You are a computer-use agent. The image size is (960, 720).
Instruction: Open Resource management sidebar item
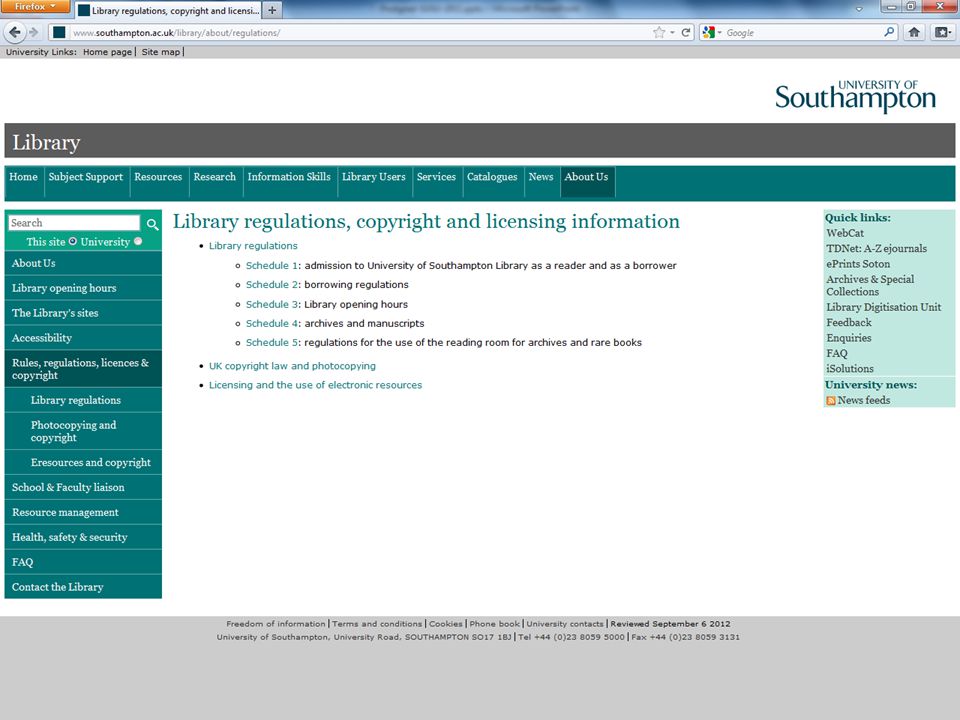click(83, 512)
